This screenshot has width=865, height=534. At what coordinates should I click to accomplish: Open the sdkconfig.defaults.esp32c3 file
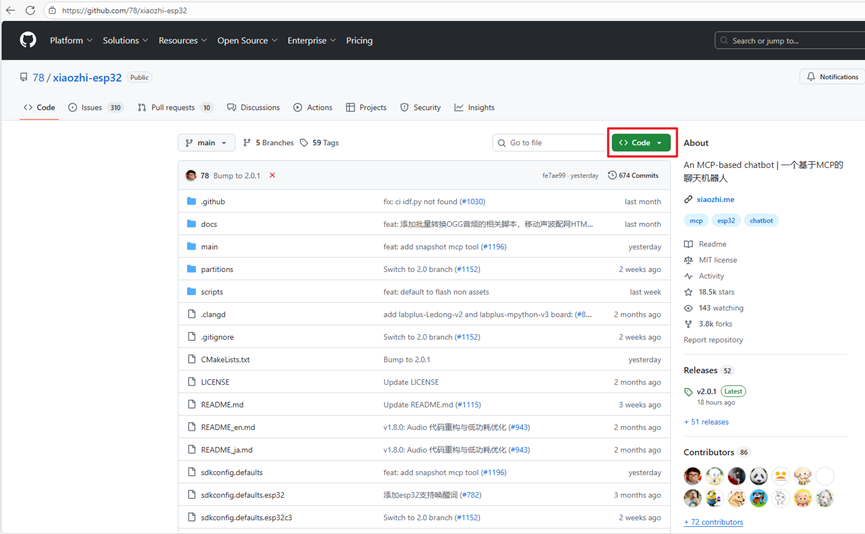(247, 517)
